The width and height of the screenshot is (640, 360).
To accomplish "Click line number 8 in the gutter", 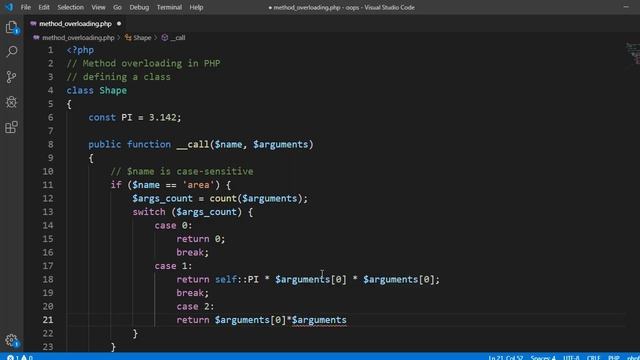I will [50, 144].
